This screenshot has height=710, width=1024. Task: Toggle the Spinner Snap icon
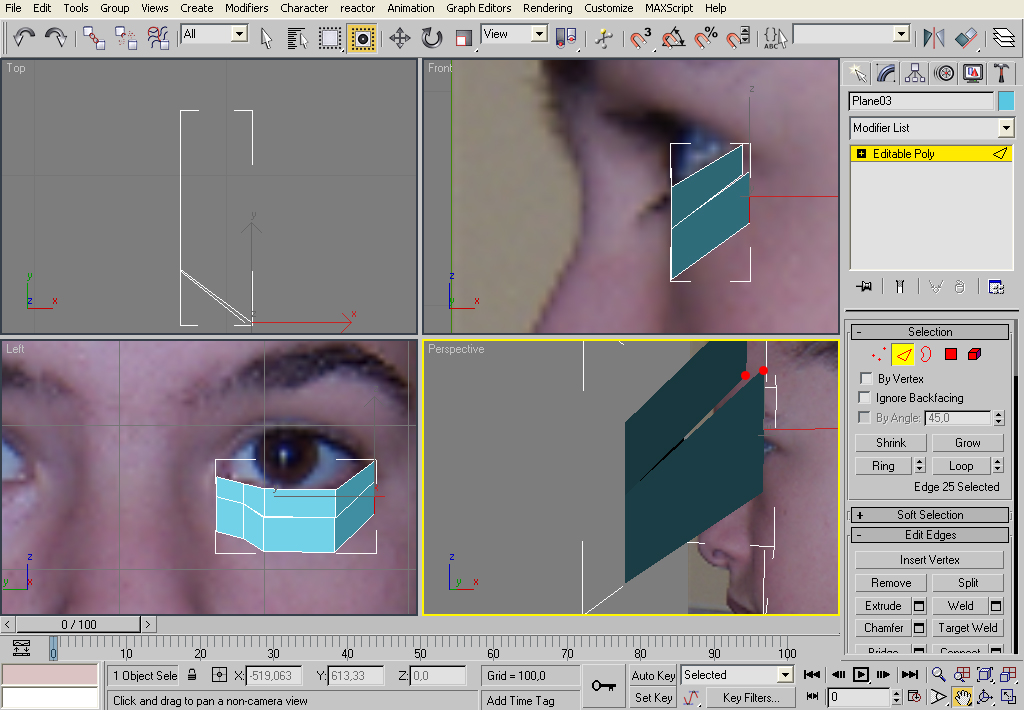(x=738, y=37)
